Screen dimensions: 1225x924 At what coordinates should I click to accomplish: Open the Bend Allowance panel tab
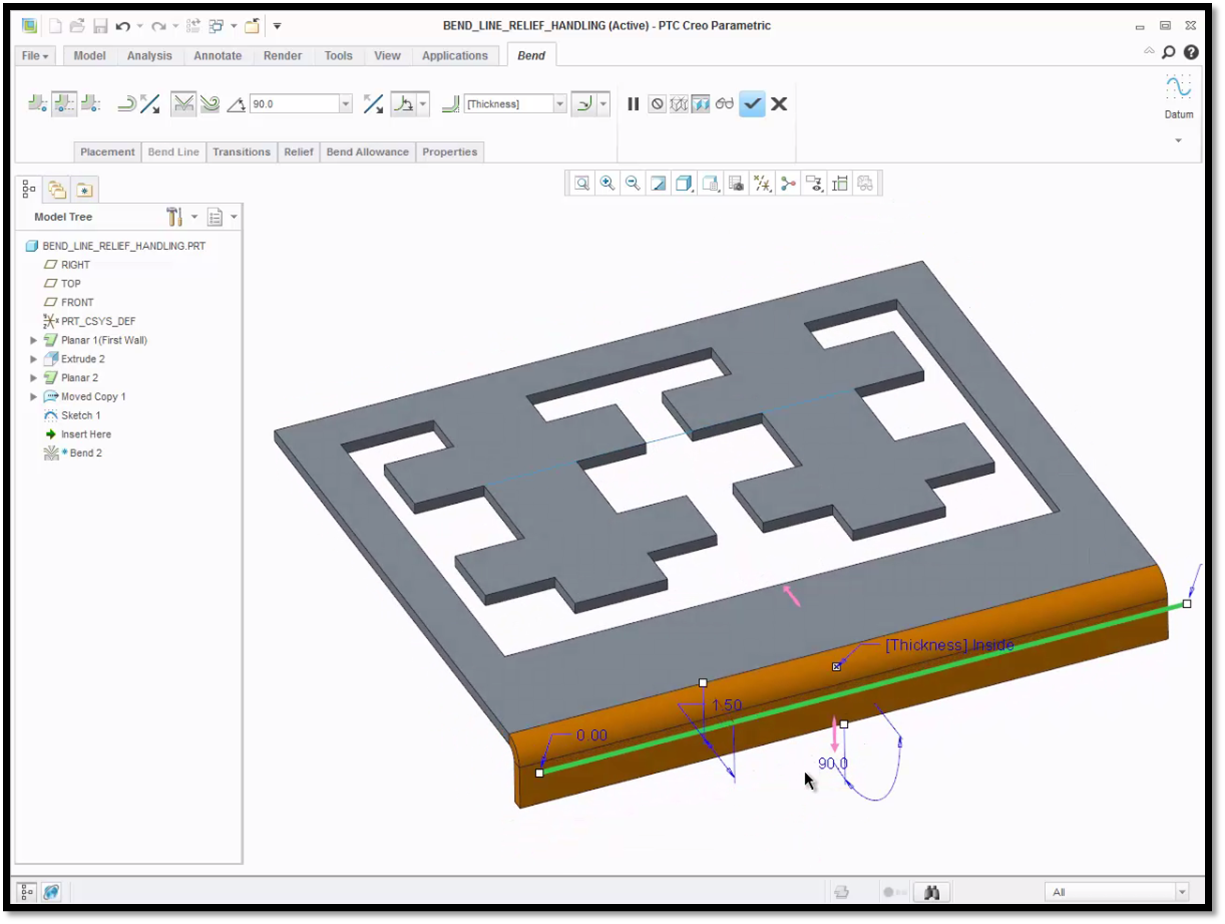coord(367,152)
